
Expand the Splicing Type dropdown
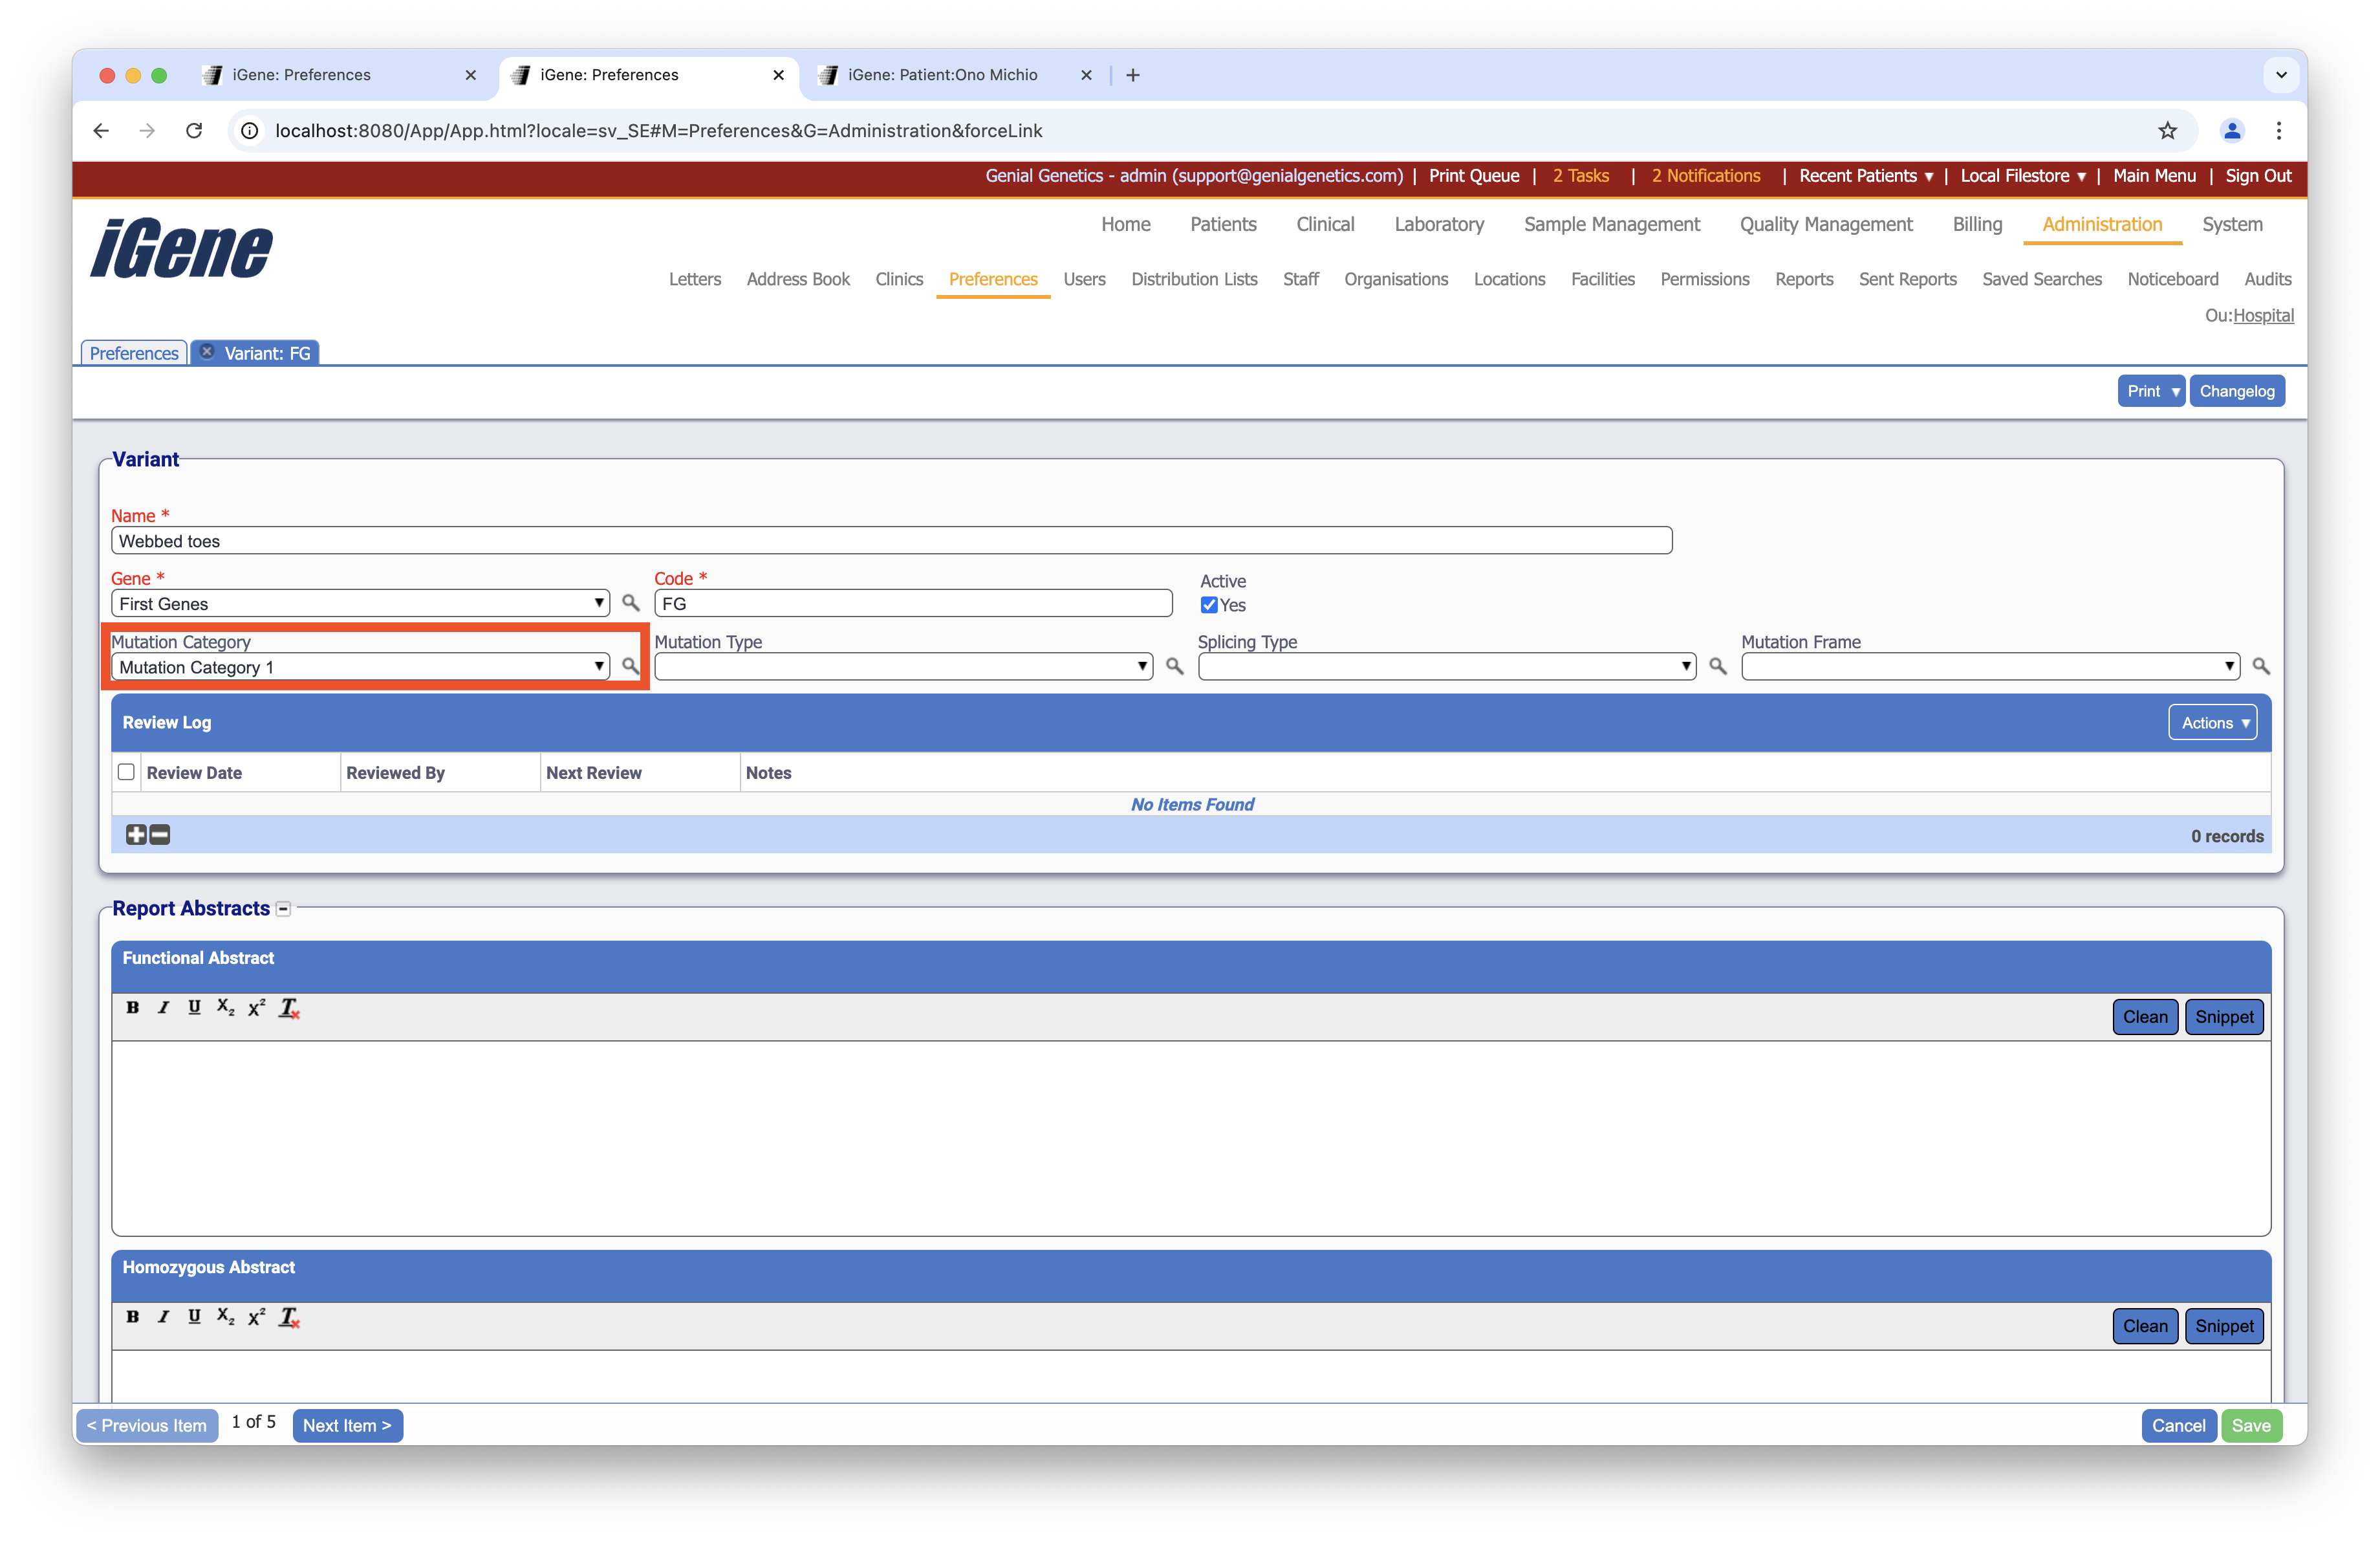[x=1446, y=667]
